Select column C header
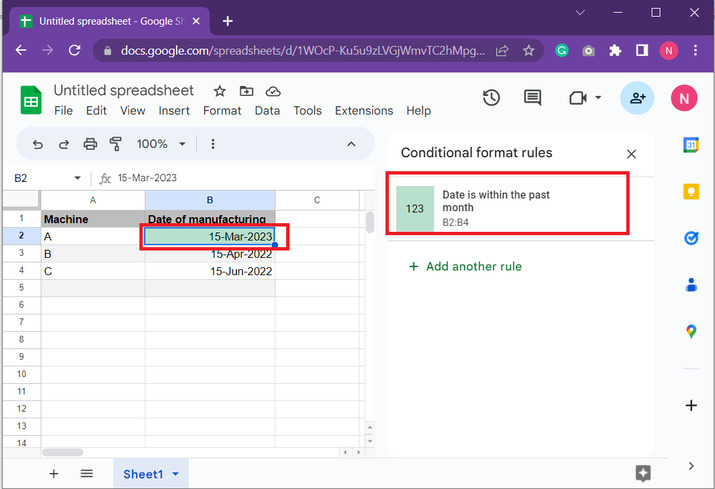This screenshot has height=489, width=715. click(317, 200)
